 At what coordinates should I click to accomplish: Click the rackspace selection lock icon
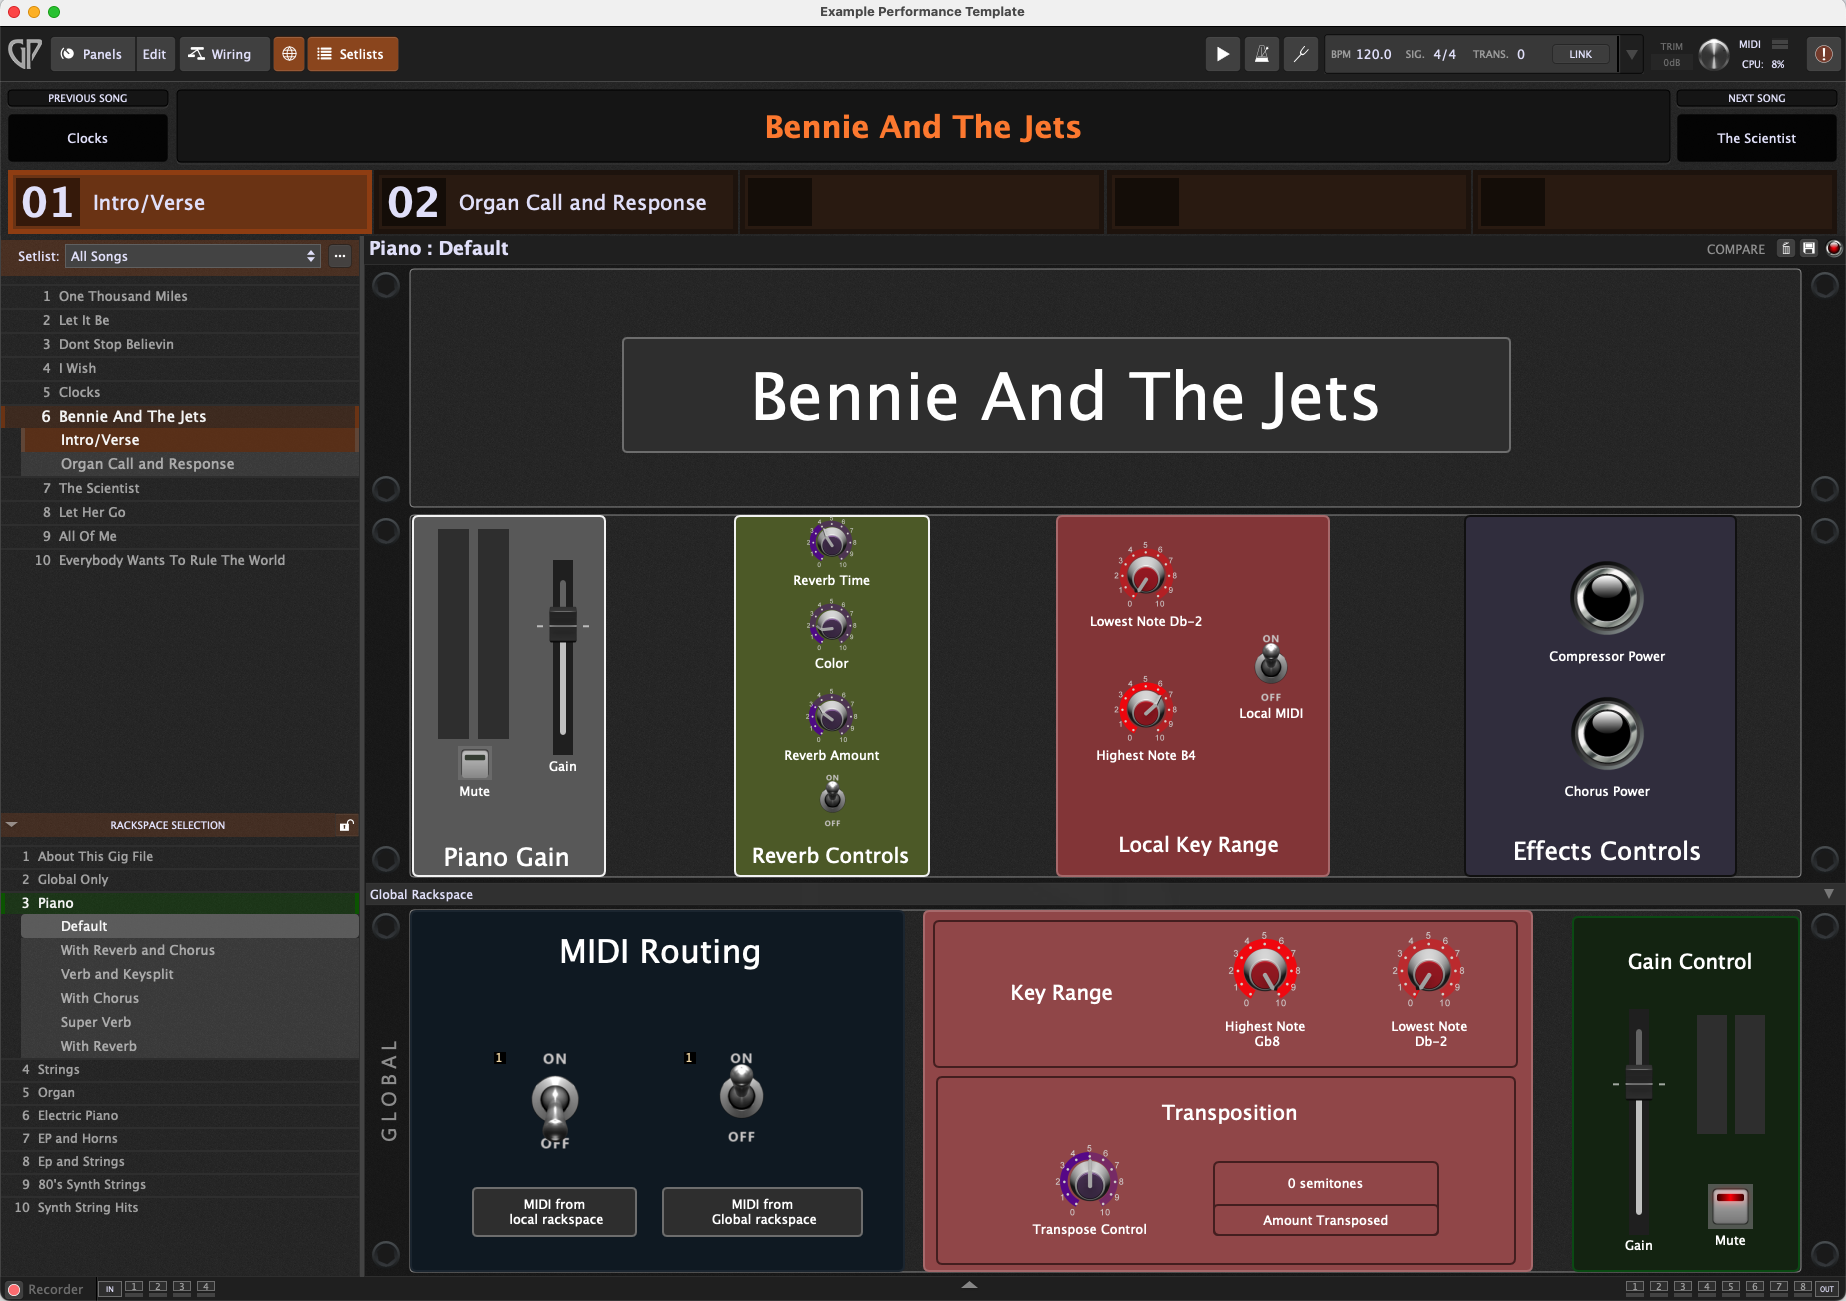pos(346,825)
